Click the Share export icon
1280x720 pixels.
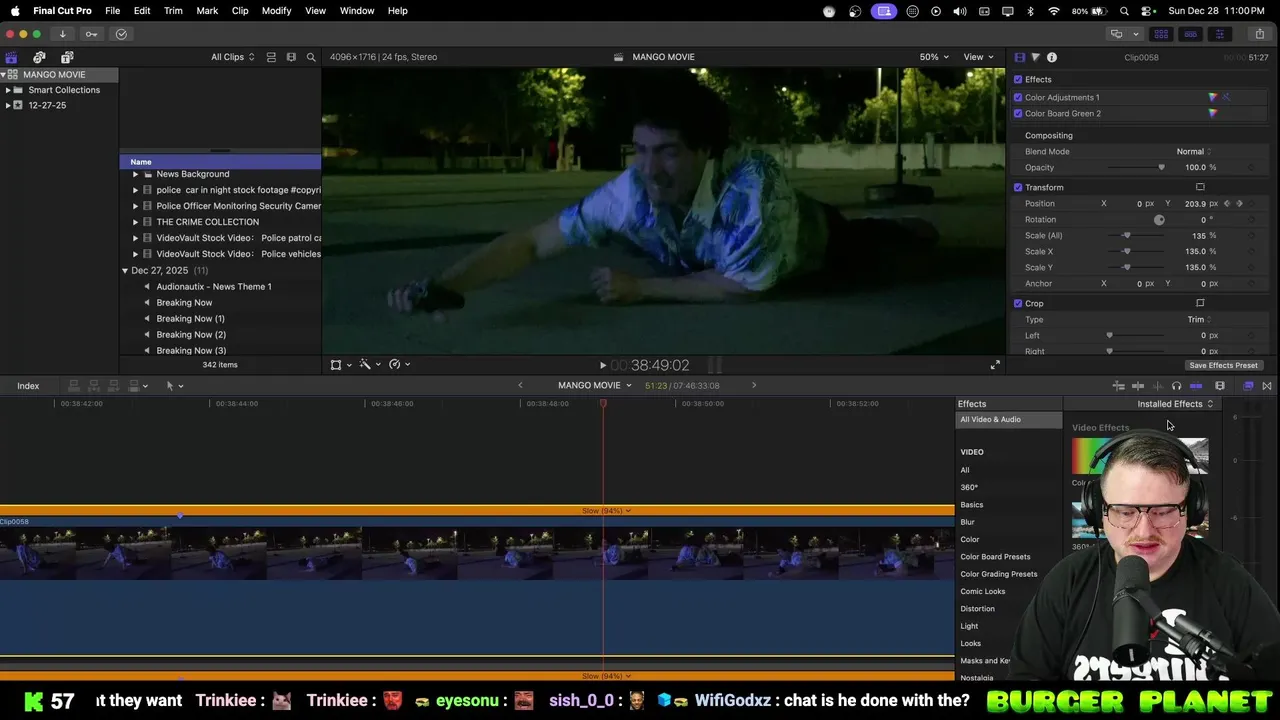point(1259,34)
